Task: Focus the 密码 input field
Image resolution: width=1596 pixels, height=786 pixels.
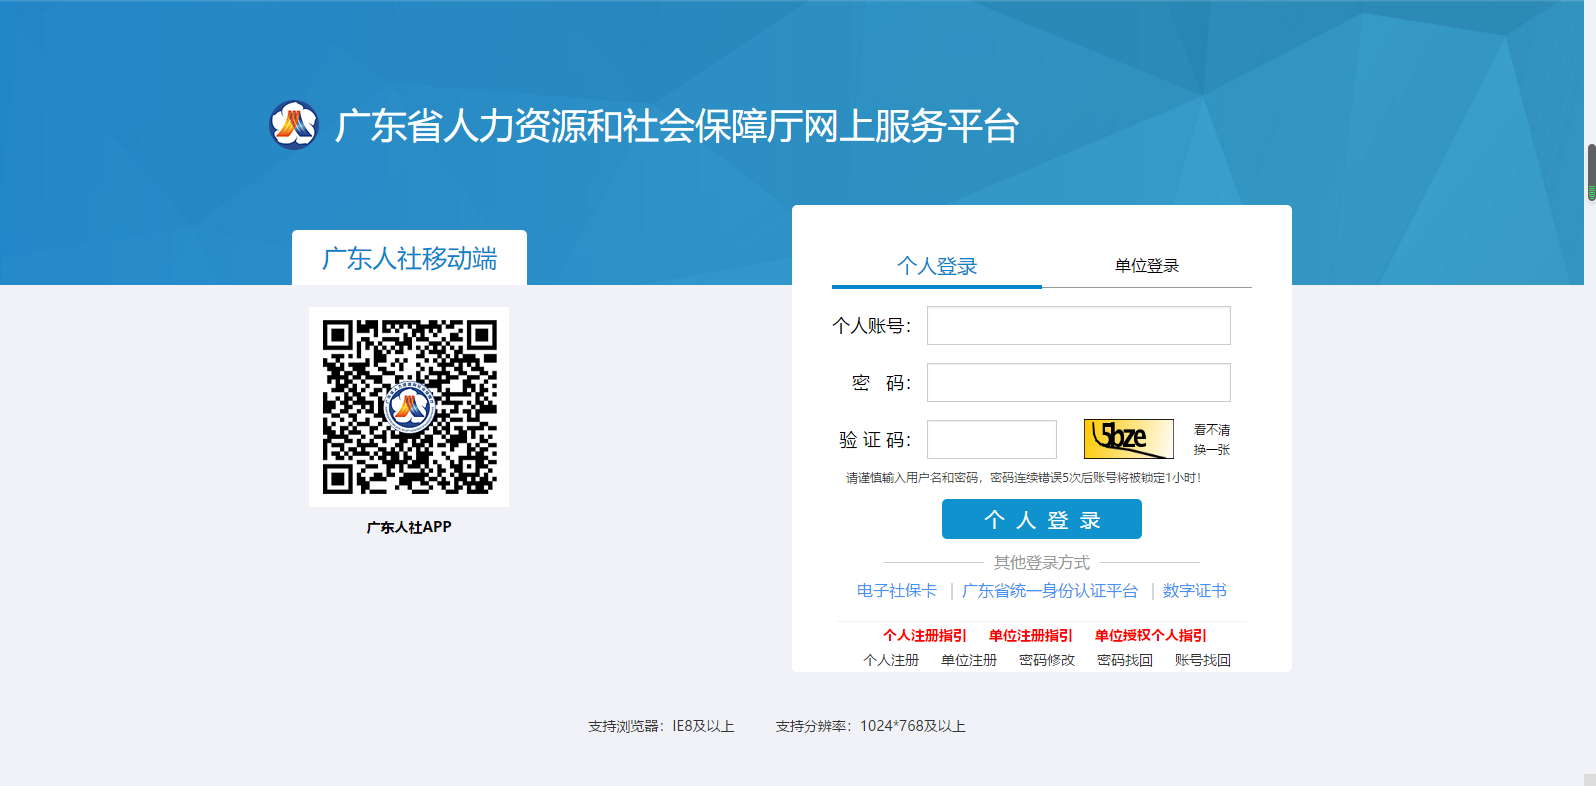Action: point(1079,383)
